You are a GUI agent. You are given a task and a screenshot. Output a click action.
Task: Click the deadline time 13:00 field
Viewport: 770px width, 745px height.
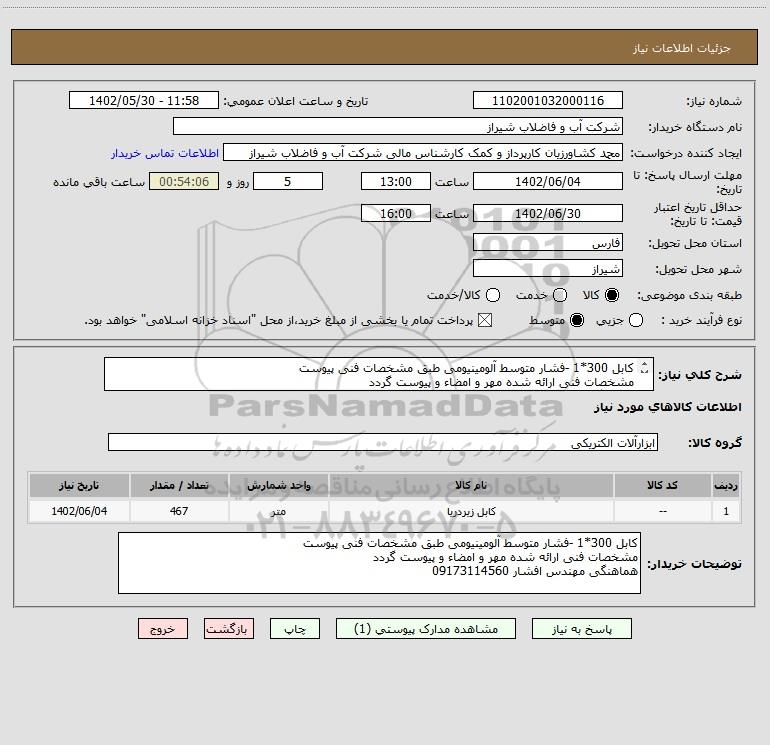396,182
